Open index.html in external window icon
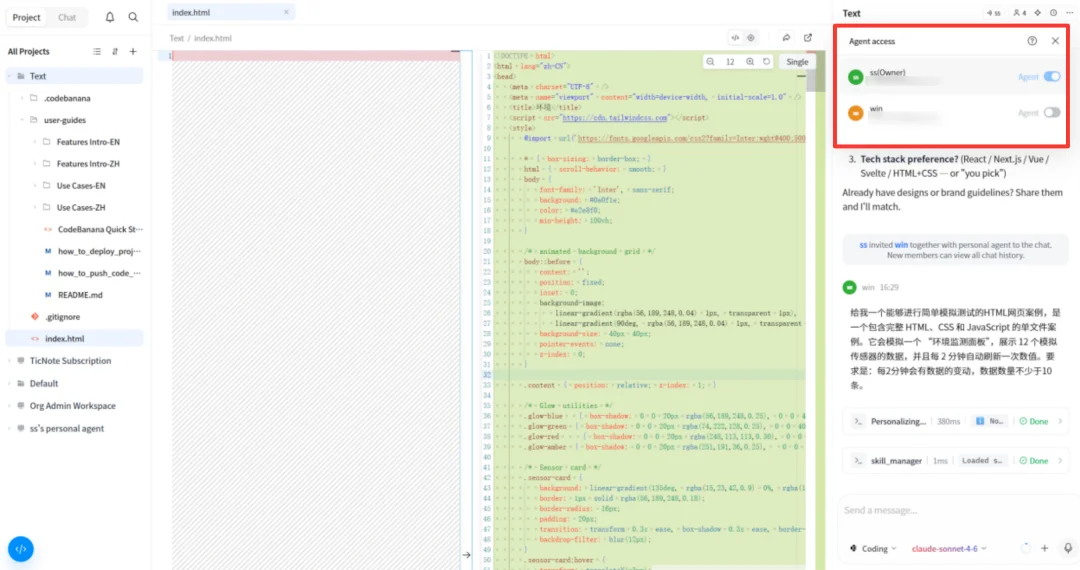Screen dimensions: 1080x570 pyautogui.click(x=808, y=38)
